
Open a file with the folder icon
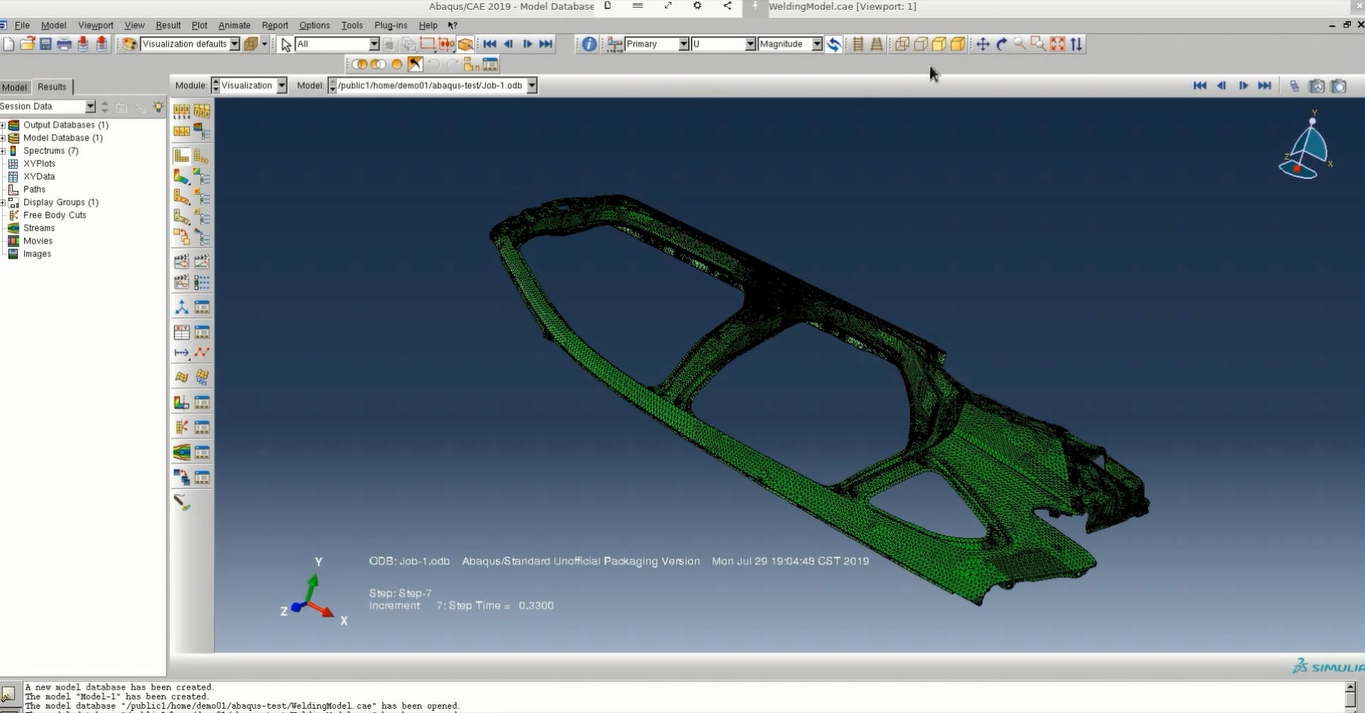click(x=27, y=44)
